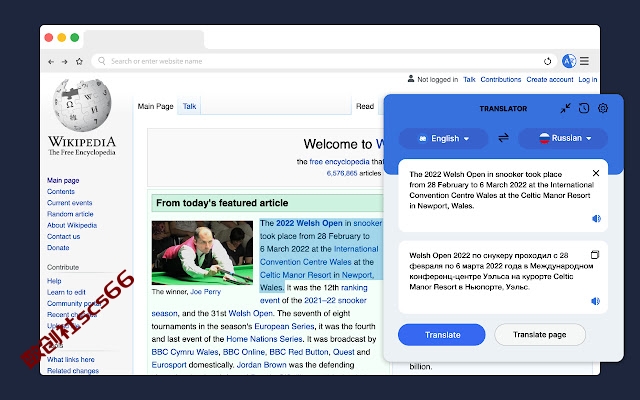Open the Related changes link
The width and height of the screenshot is (640, 400).
73,371
